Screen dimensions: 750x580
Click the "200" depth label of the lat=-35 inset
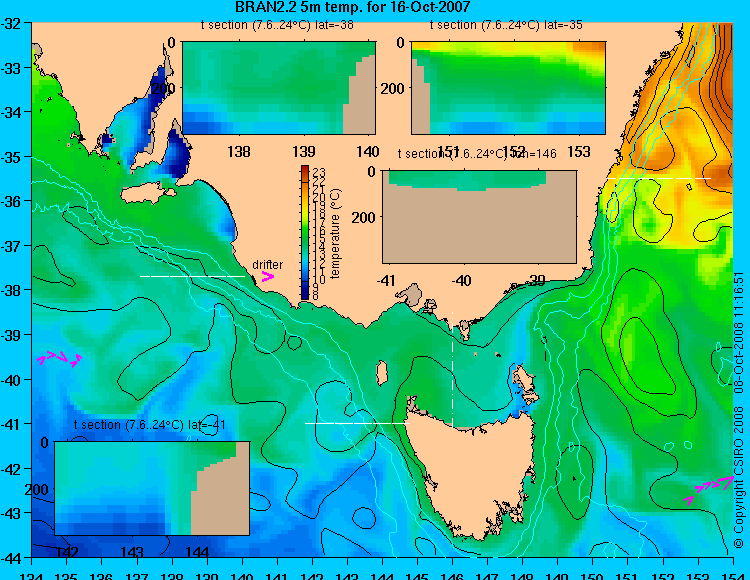[x=393, y=88]
